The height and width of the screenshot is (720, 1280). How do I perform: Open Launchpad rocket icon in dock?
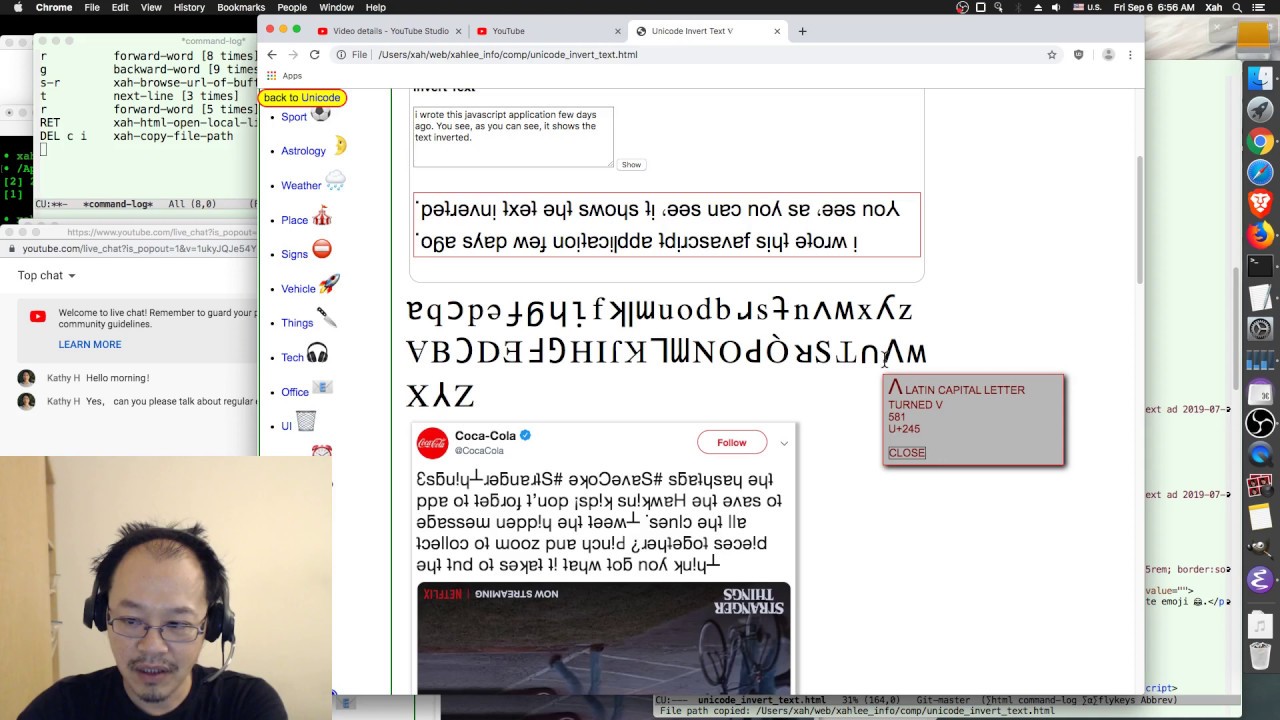1260,109
